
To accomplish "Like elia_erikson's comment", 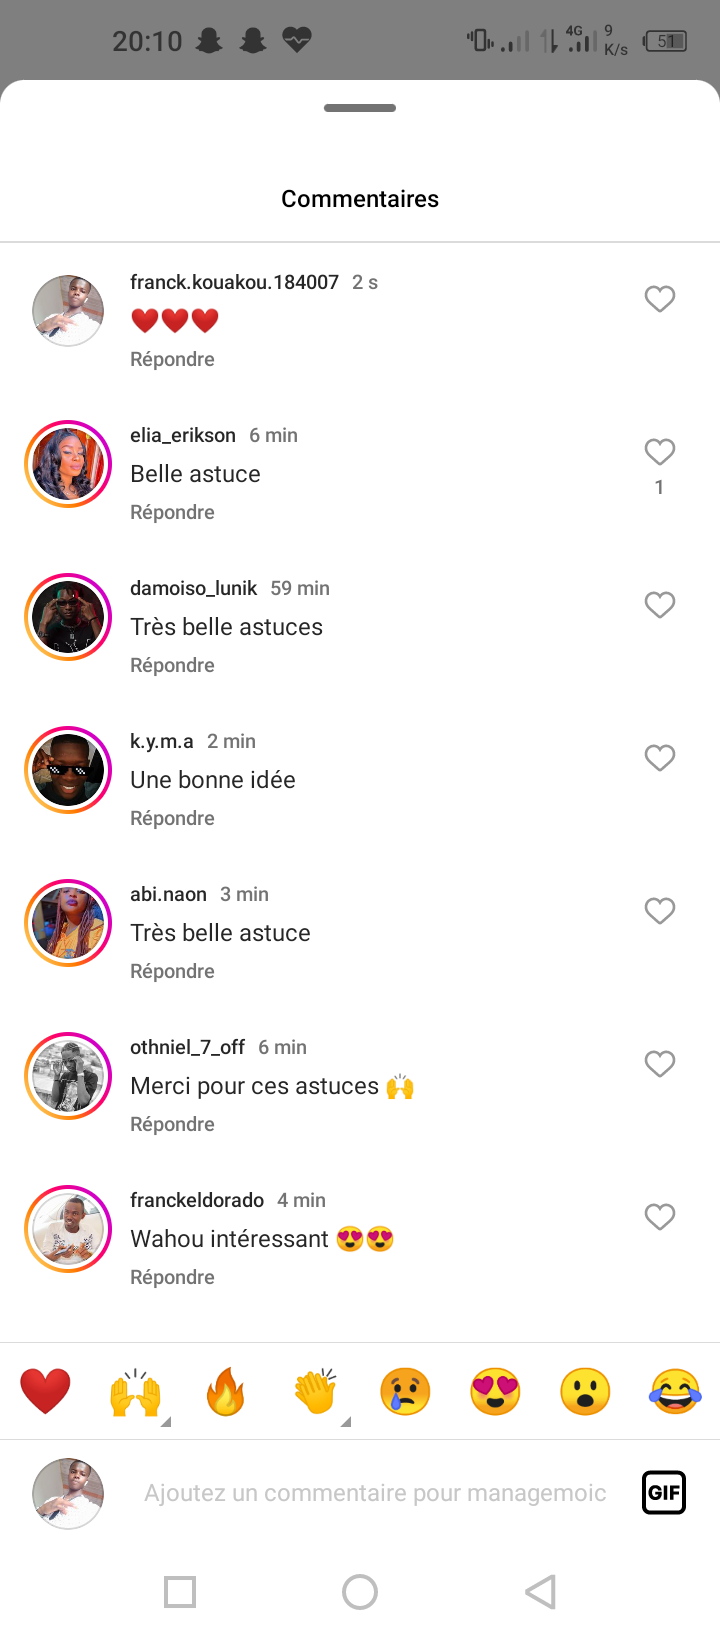I will coord(659,452).
